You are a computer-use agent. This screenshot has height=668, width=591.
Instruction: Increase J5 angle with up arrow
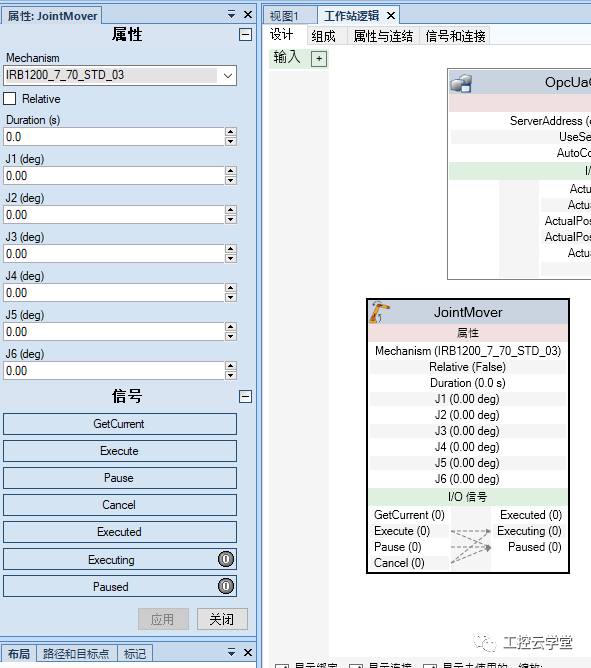pyautogui.click(x=231, y=327)
